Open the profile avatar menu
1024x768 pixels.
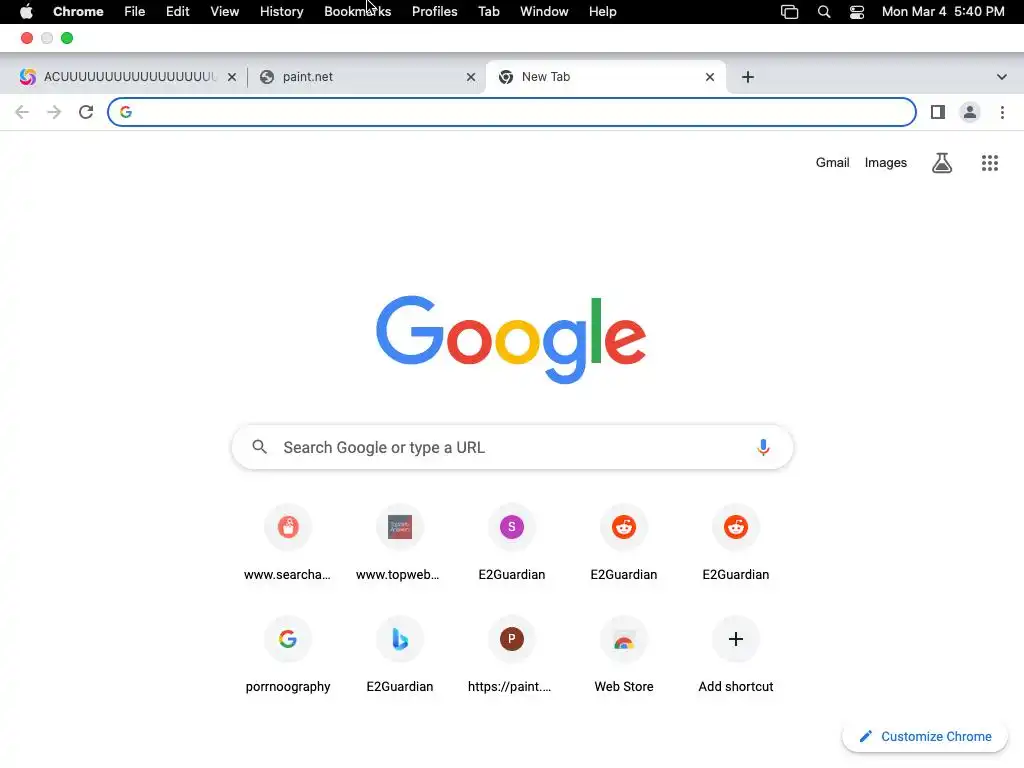[x=970, y=112]
